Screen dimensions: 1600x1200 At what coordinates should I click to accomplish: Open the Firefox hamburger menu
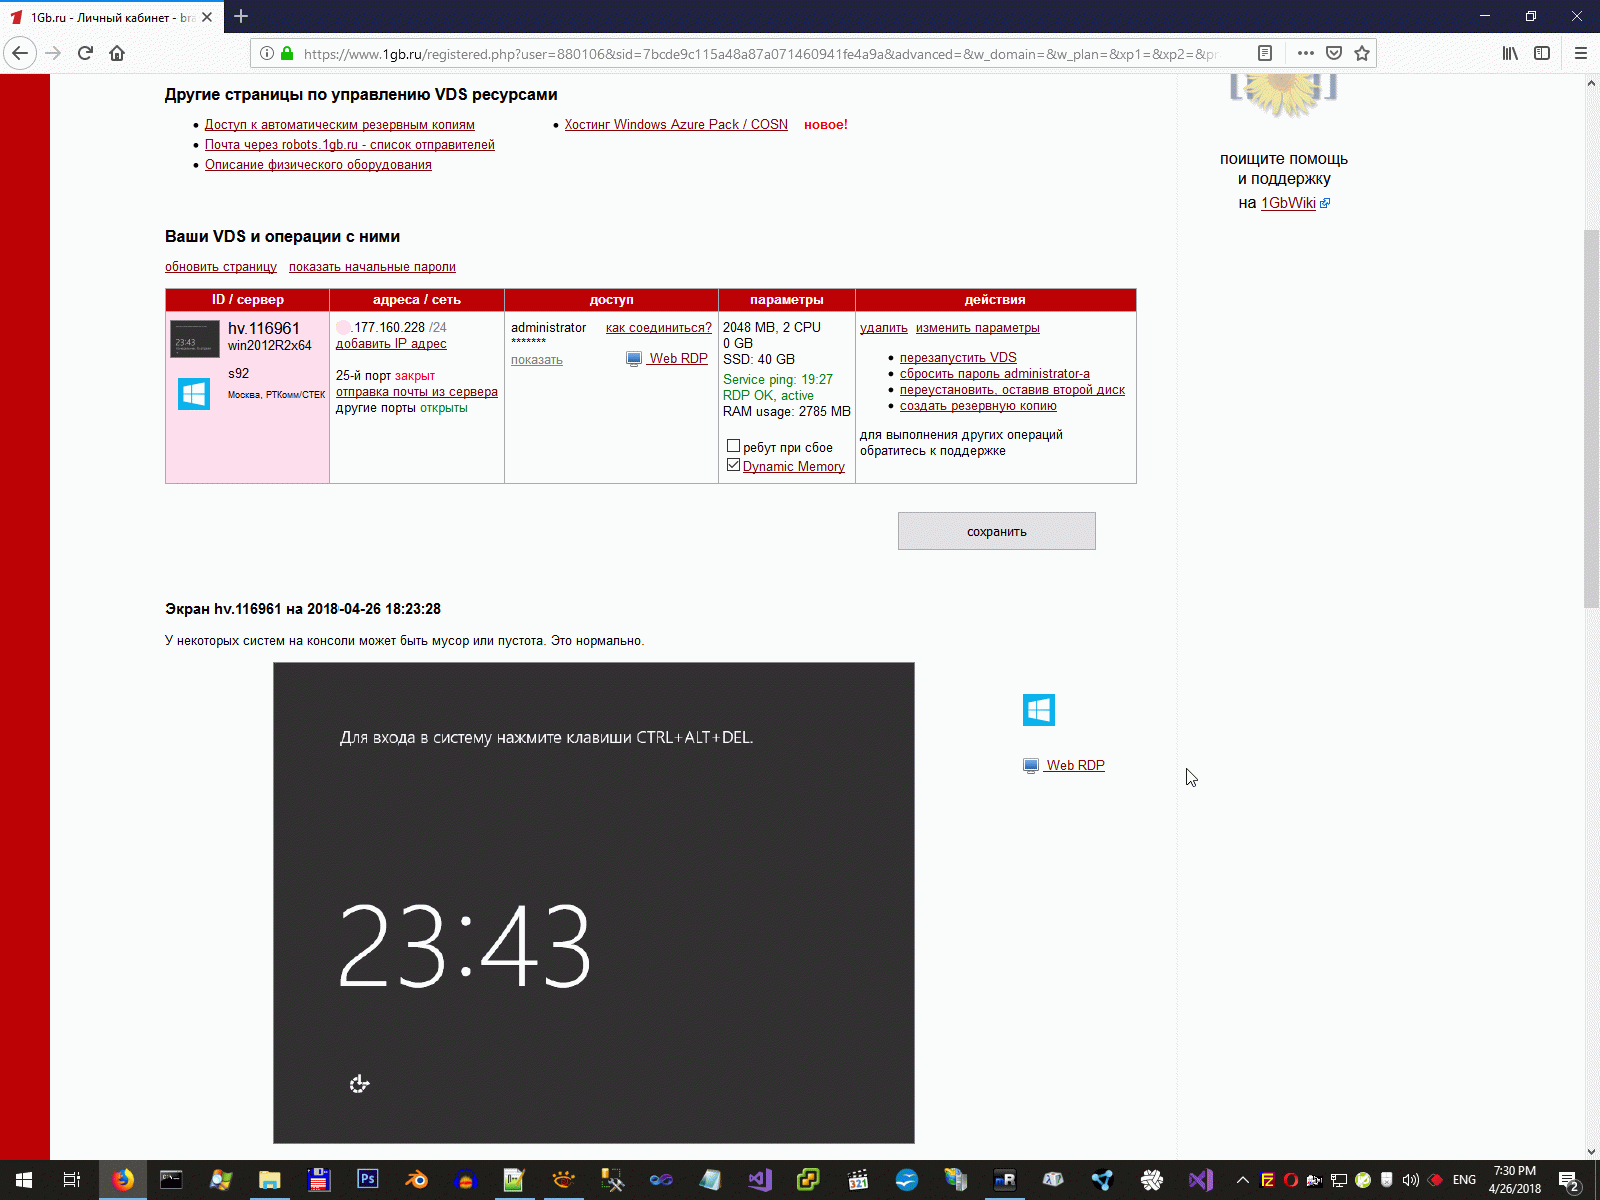click(x=1581, y=53)
